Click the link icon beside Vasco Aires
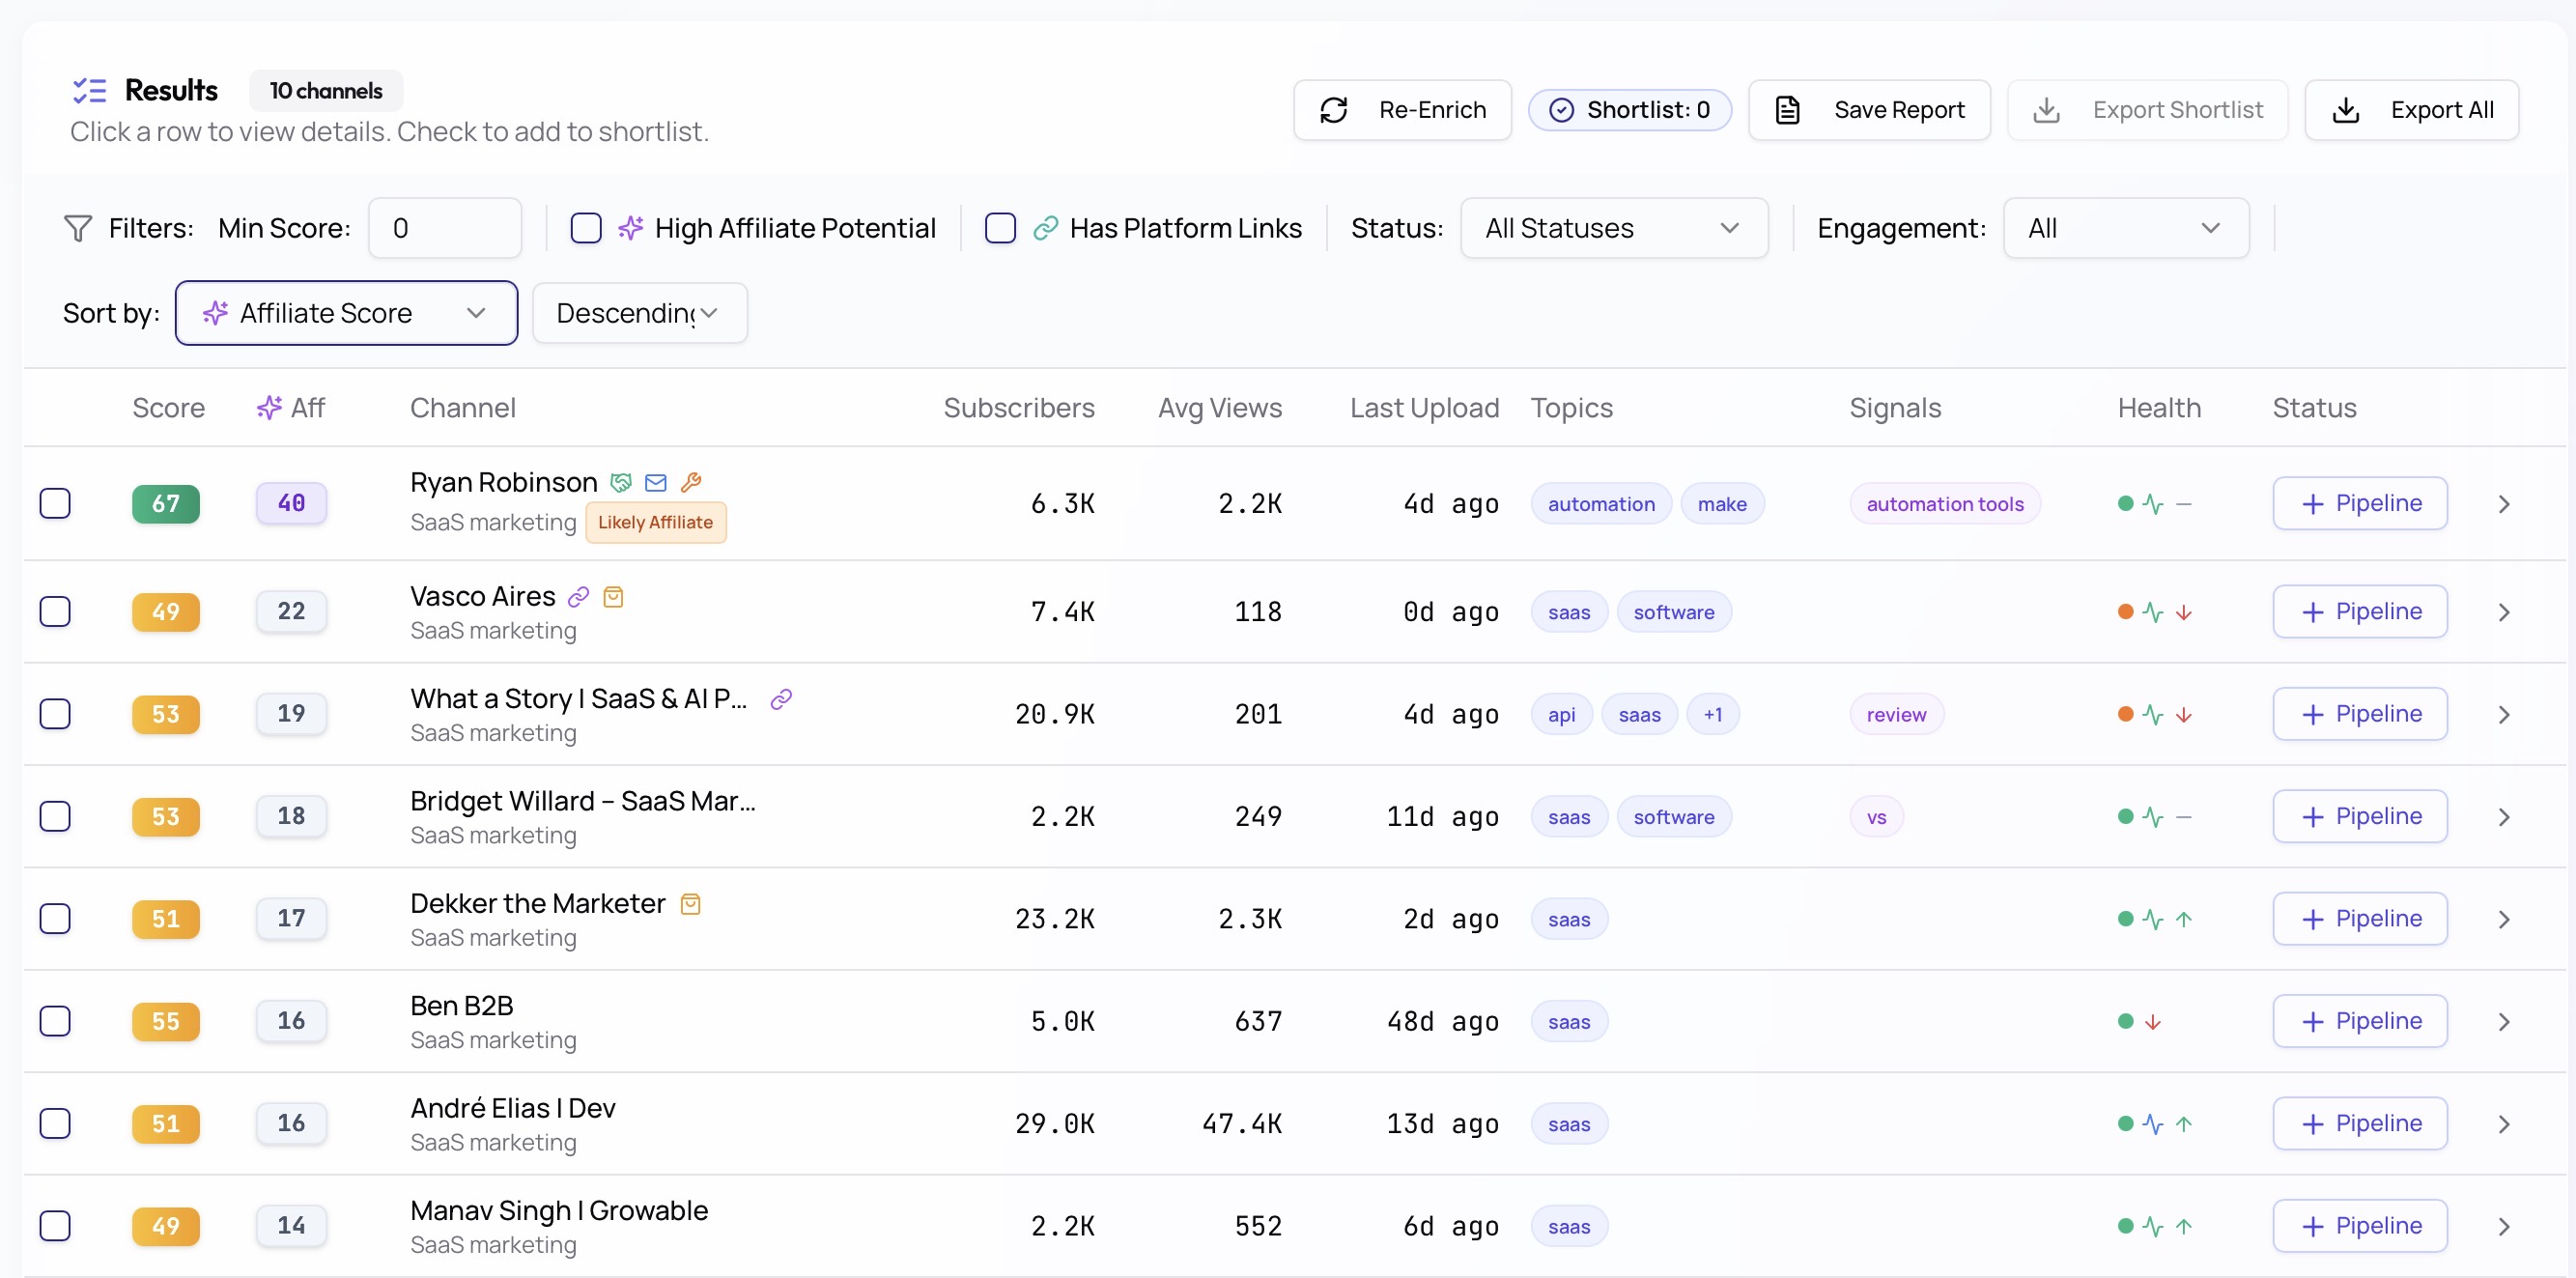The height and width of the screenshot is (1278, 2576). 578,597
